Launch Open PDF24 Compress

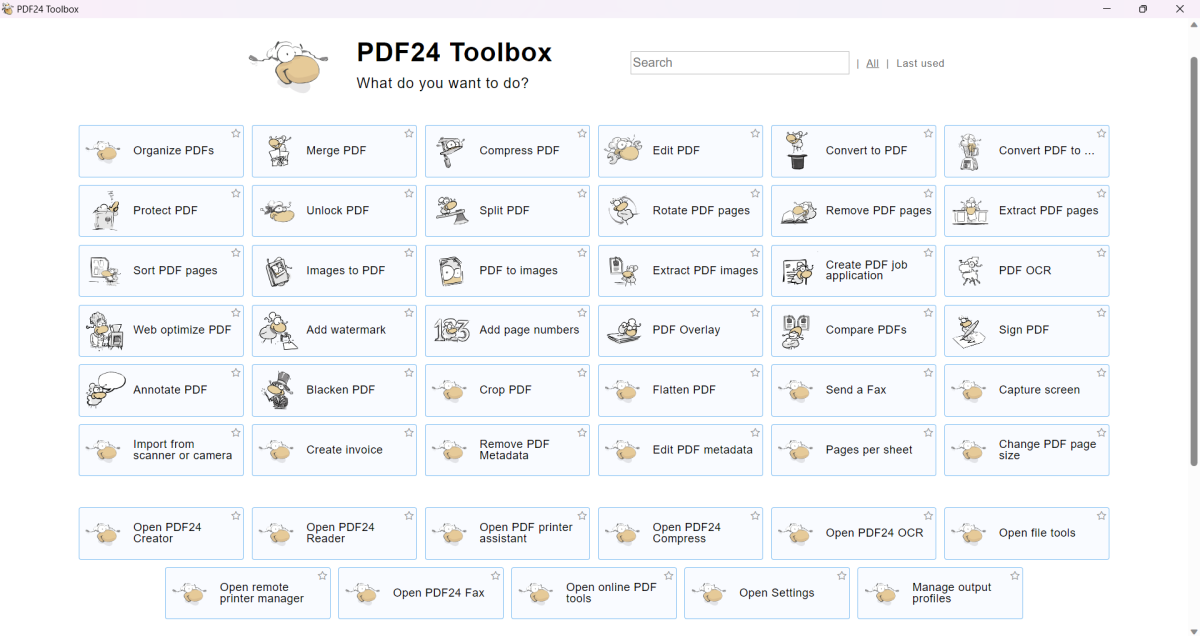680,533
